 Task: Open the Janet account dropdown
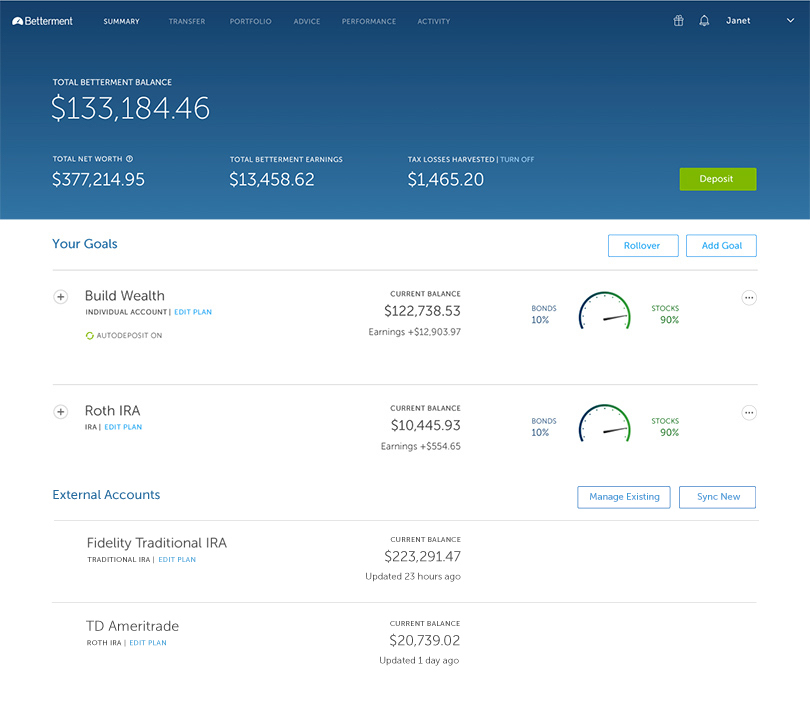tap(790, 21)
